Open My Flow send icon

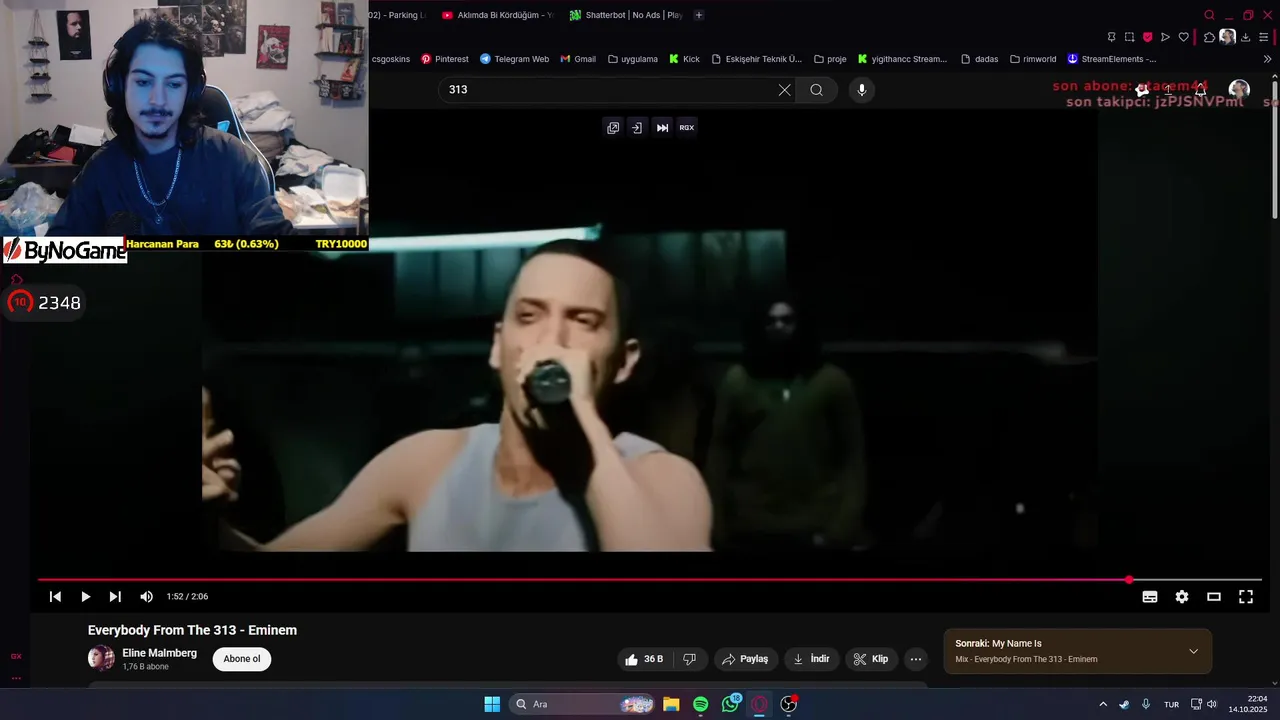point(1165,37)
